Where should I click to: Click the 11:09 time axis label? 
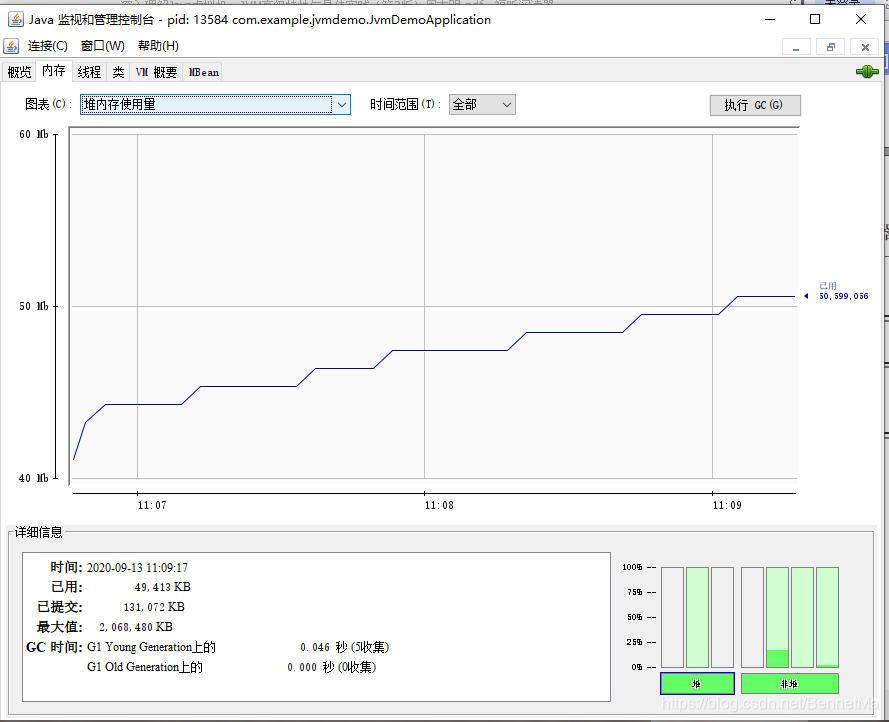(x=727, y=505)
